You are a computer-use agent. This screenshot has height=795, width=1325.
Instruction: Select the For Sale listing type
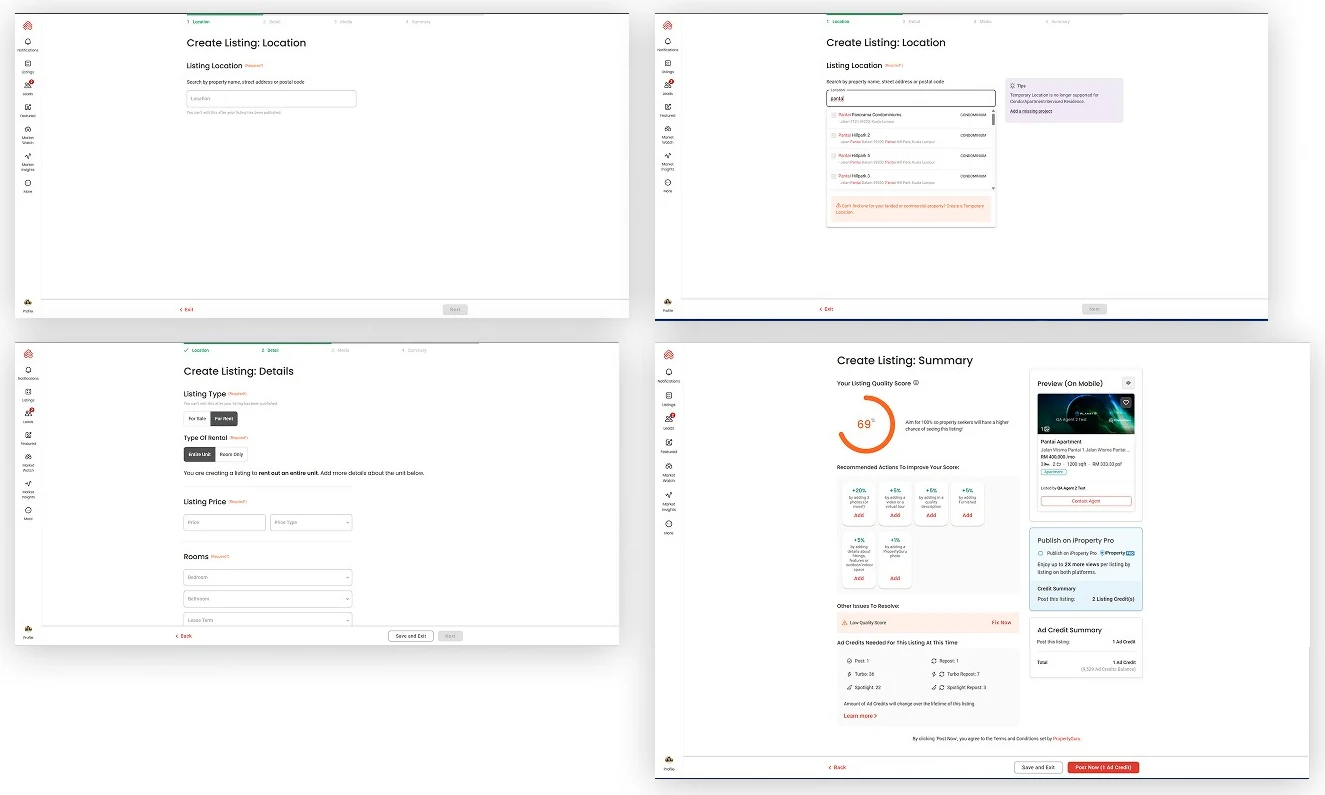(197, 419)
